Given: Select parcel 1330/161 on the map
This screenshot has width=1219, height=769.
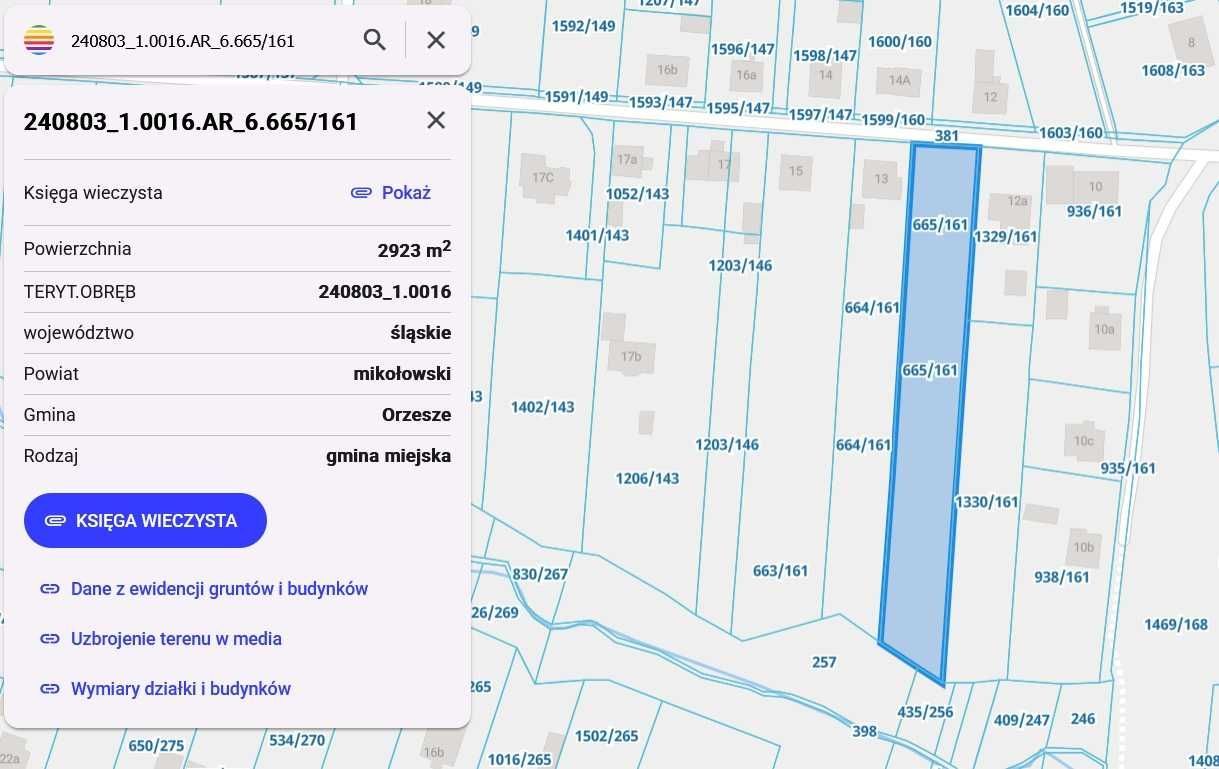Looking at the screenshot, I should 987,502.
